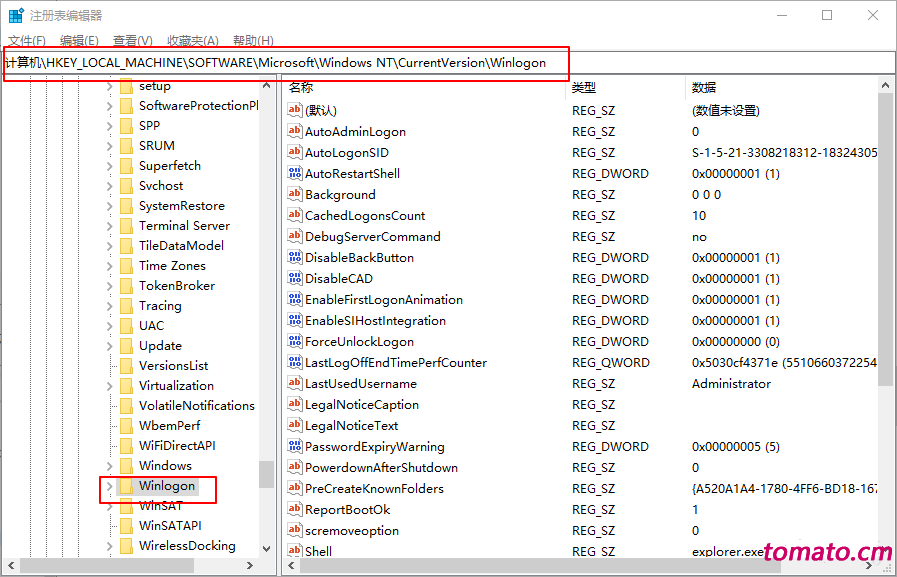The image size is (897, 577).
Task: Expand the TokenBroker tree node
Action: 109,286
